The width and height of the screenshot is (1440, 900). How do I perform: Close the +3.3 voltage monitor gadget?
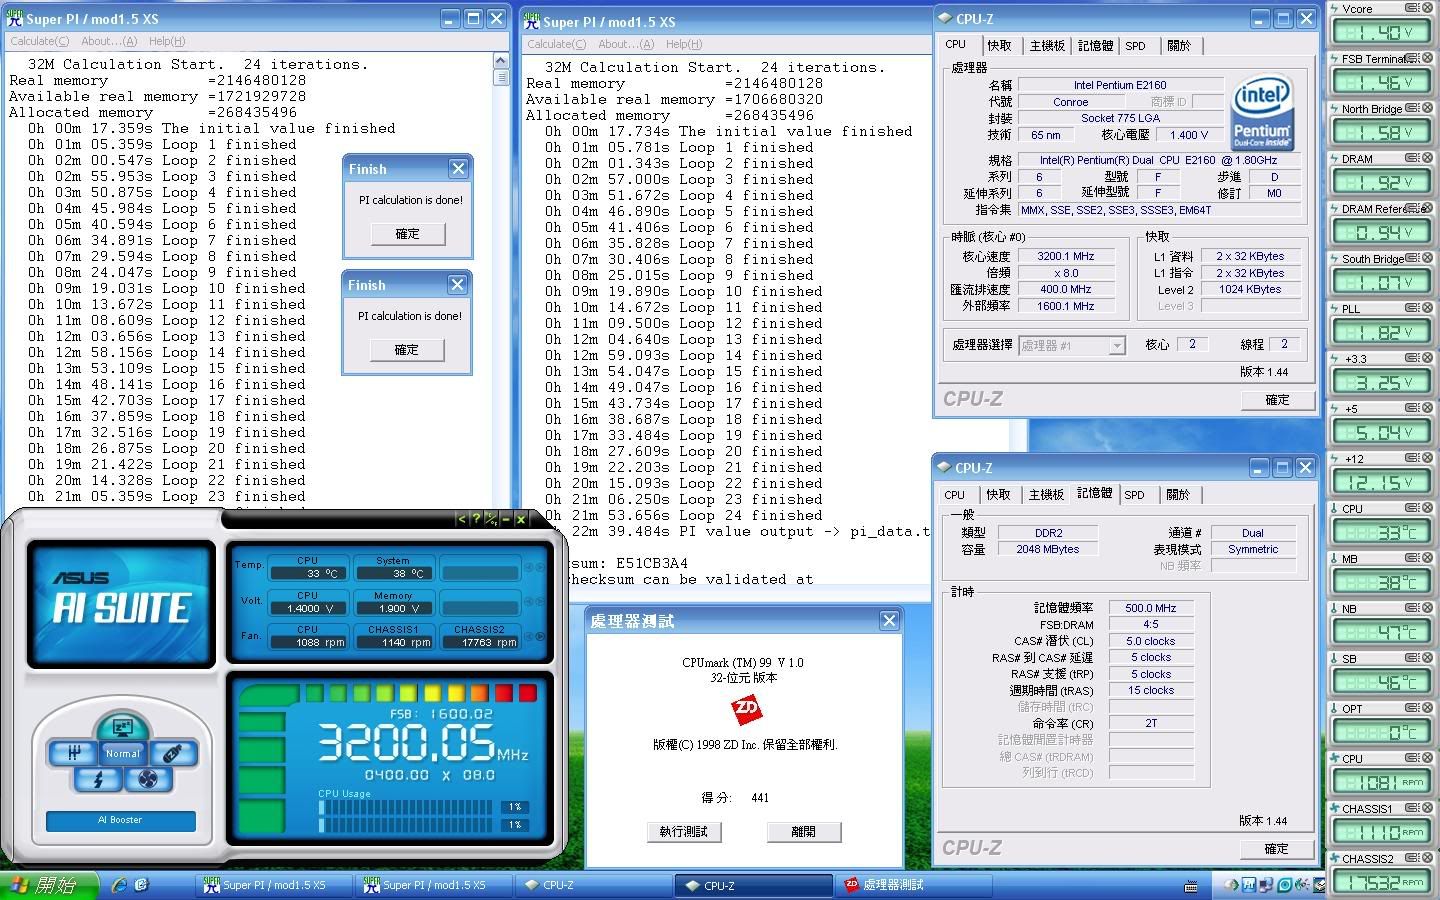pyautogui.click(x=1427, y=358)
